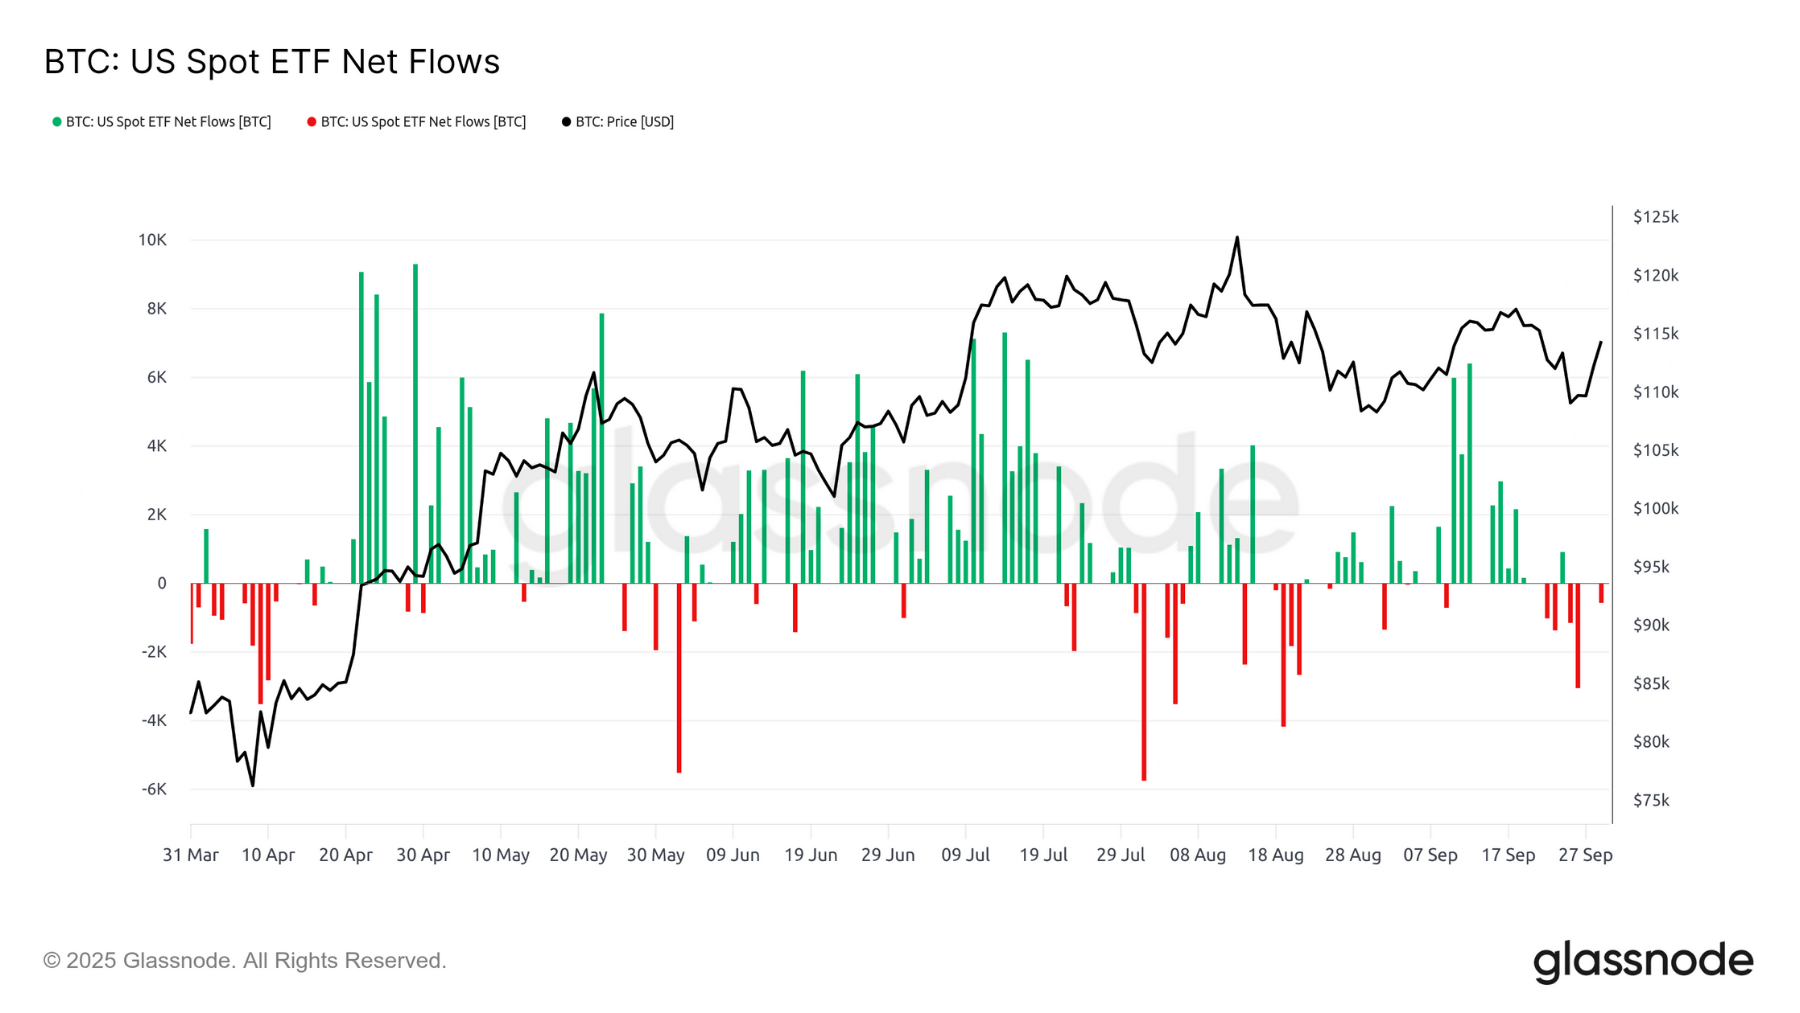The height and width of the screenshot is (1013, 1800).
Task: Hide the red-marked Net Flows legend series label
Action: tap(423, 122)
